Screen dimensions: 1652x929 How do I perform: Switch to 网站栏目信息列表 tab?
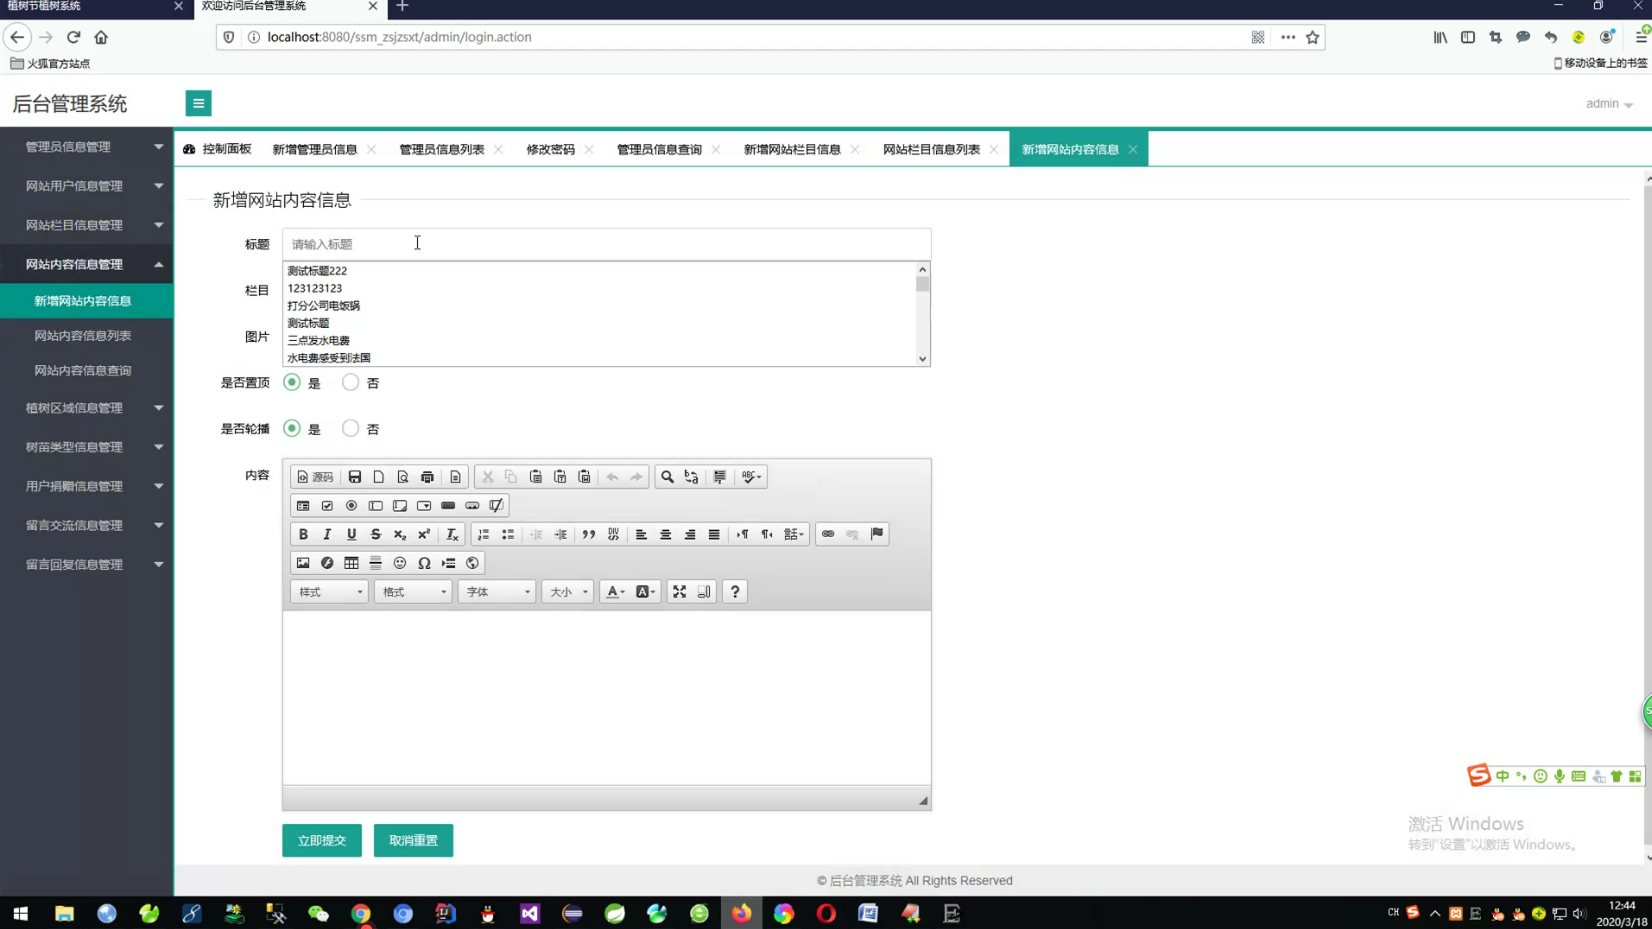931,149
